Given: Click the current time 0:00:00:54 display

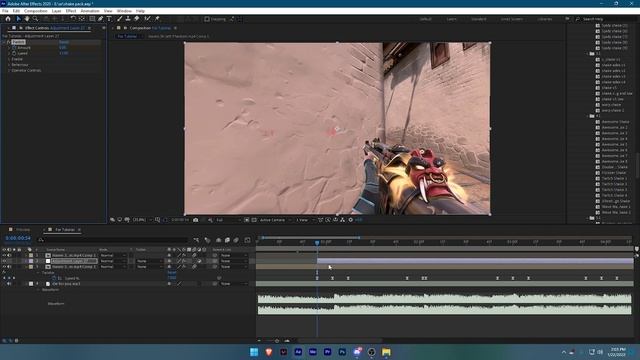Looking at the screenshot, I should [18, 238].
